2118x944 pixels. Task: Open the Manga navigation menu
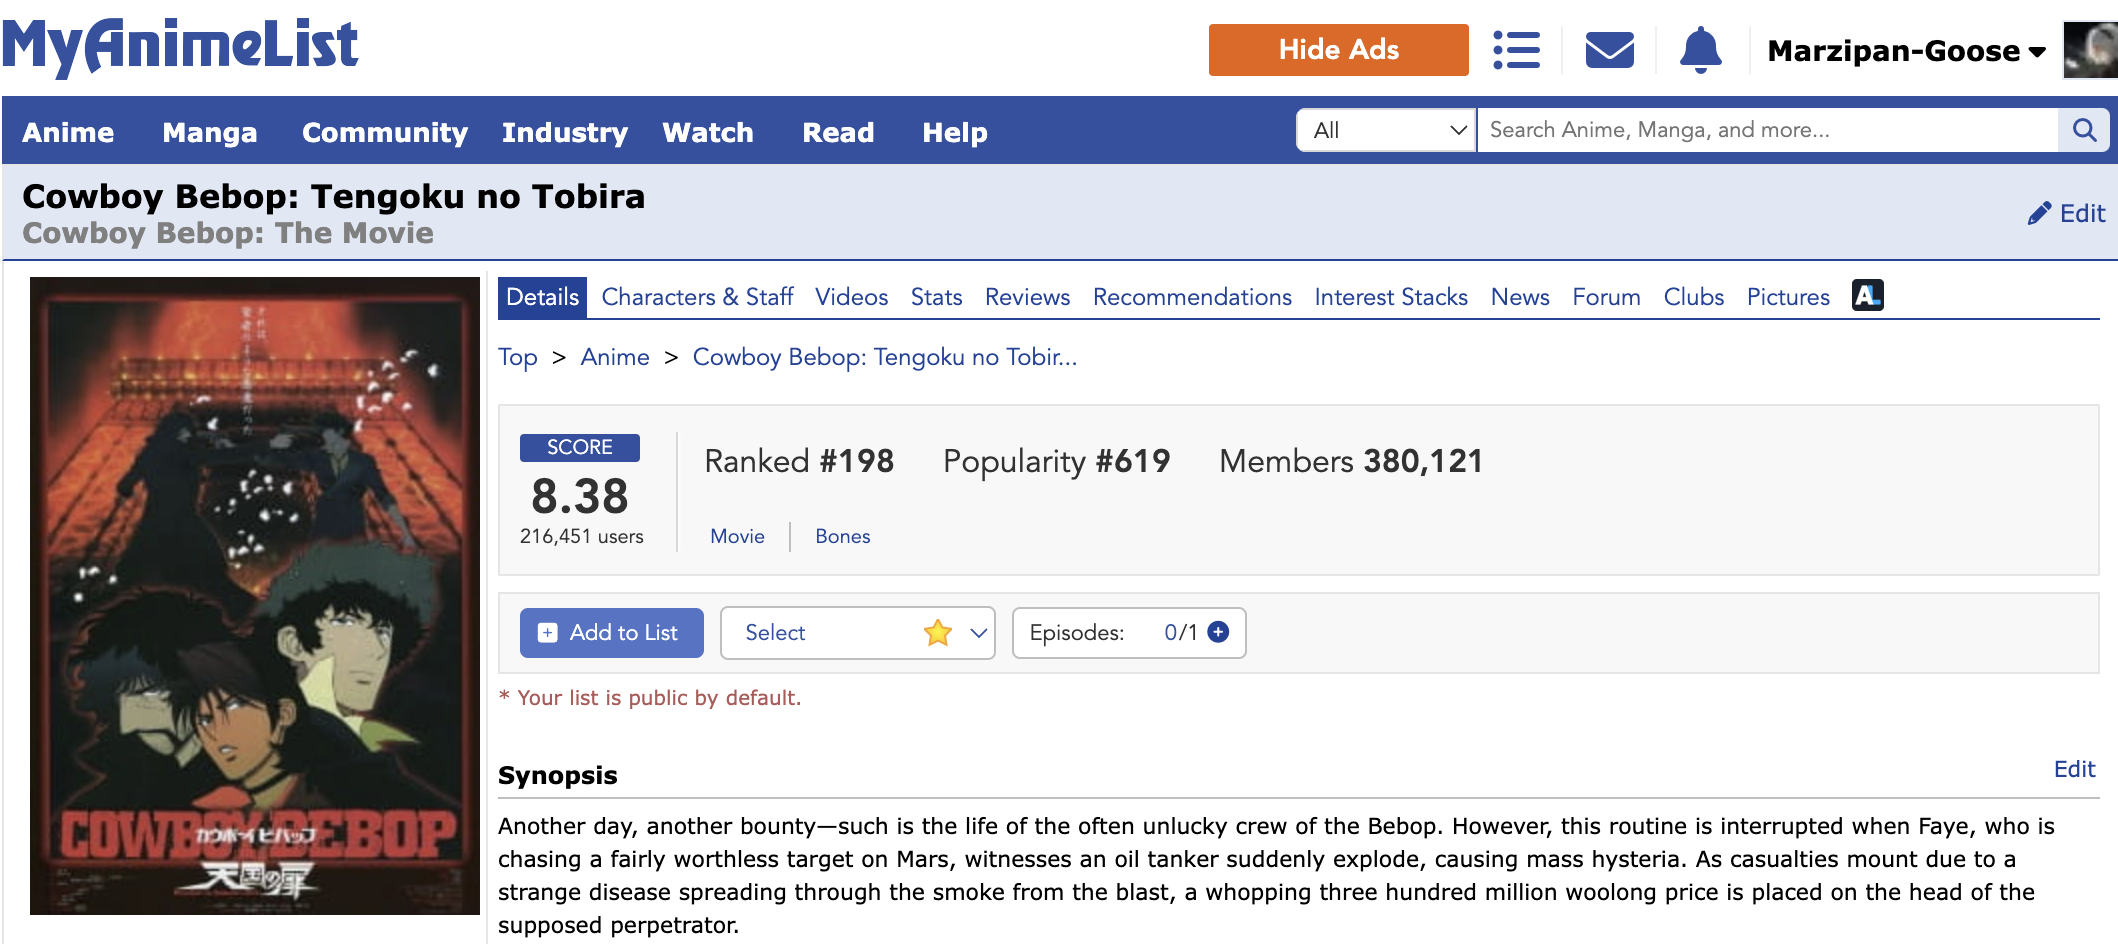click(x=210, y=132)
